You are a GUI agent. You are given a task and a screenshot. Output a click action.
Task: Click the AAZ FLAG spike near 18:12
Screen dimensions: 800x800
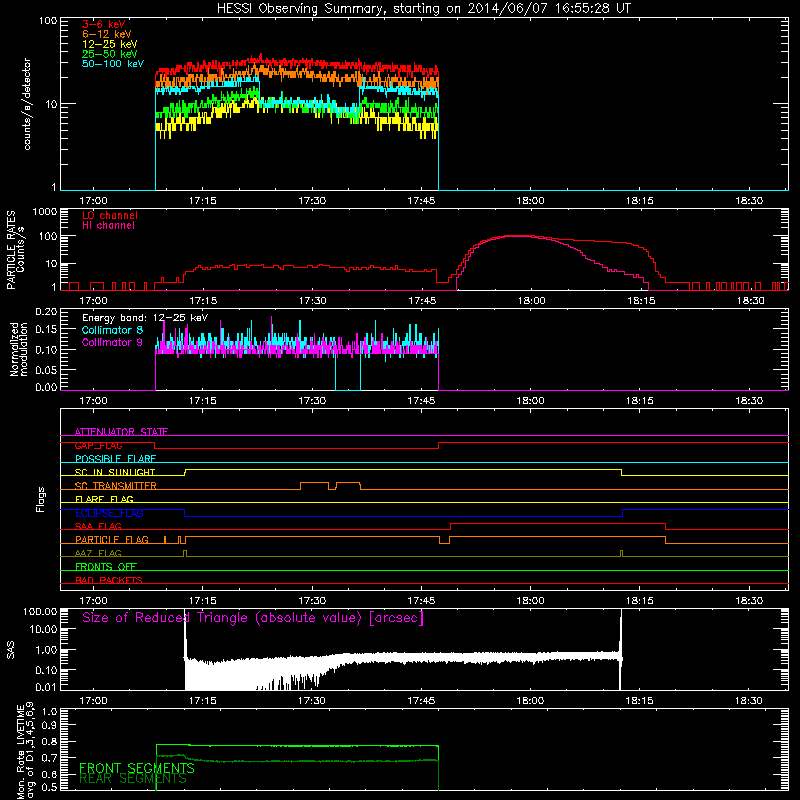click(621, 554)
